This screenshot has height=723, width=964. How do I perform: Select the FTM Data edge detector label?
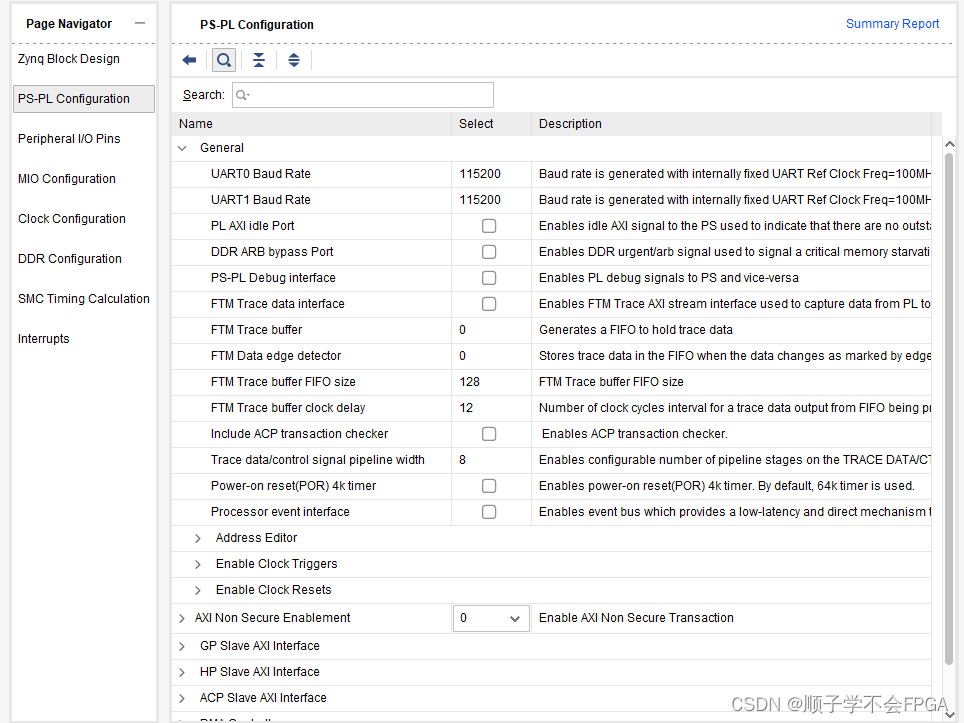pyautogui.click(x=275, y=355)
